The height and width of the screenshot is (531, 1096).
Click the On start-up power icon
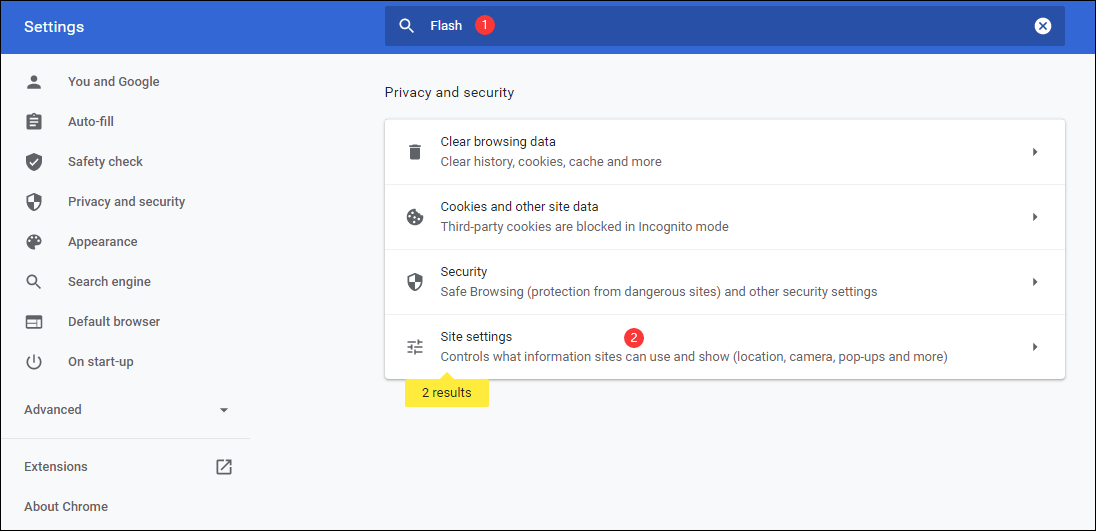(x=34, y=362)
